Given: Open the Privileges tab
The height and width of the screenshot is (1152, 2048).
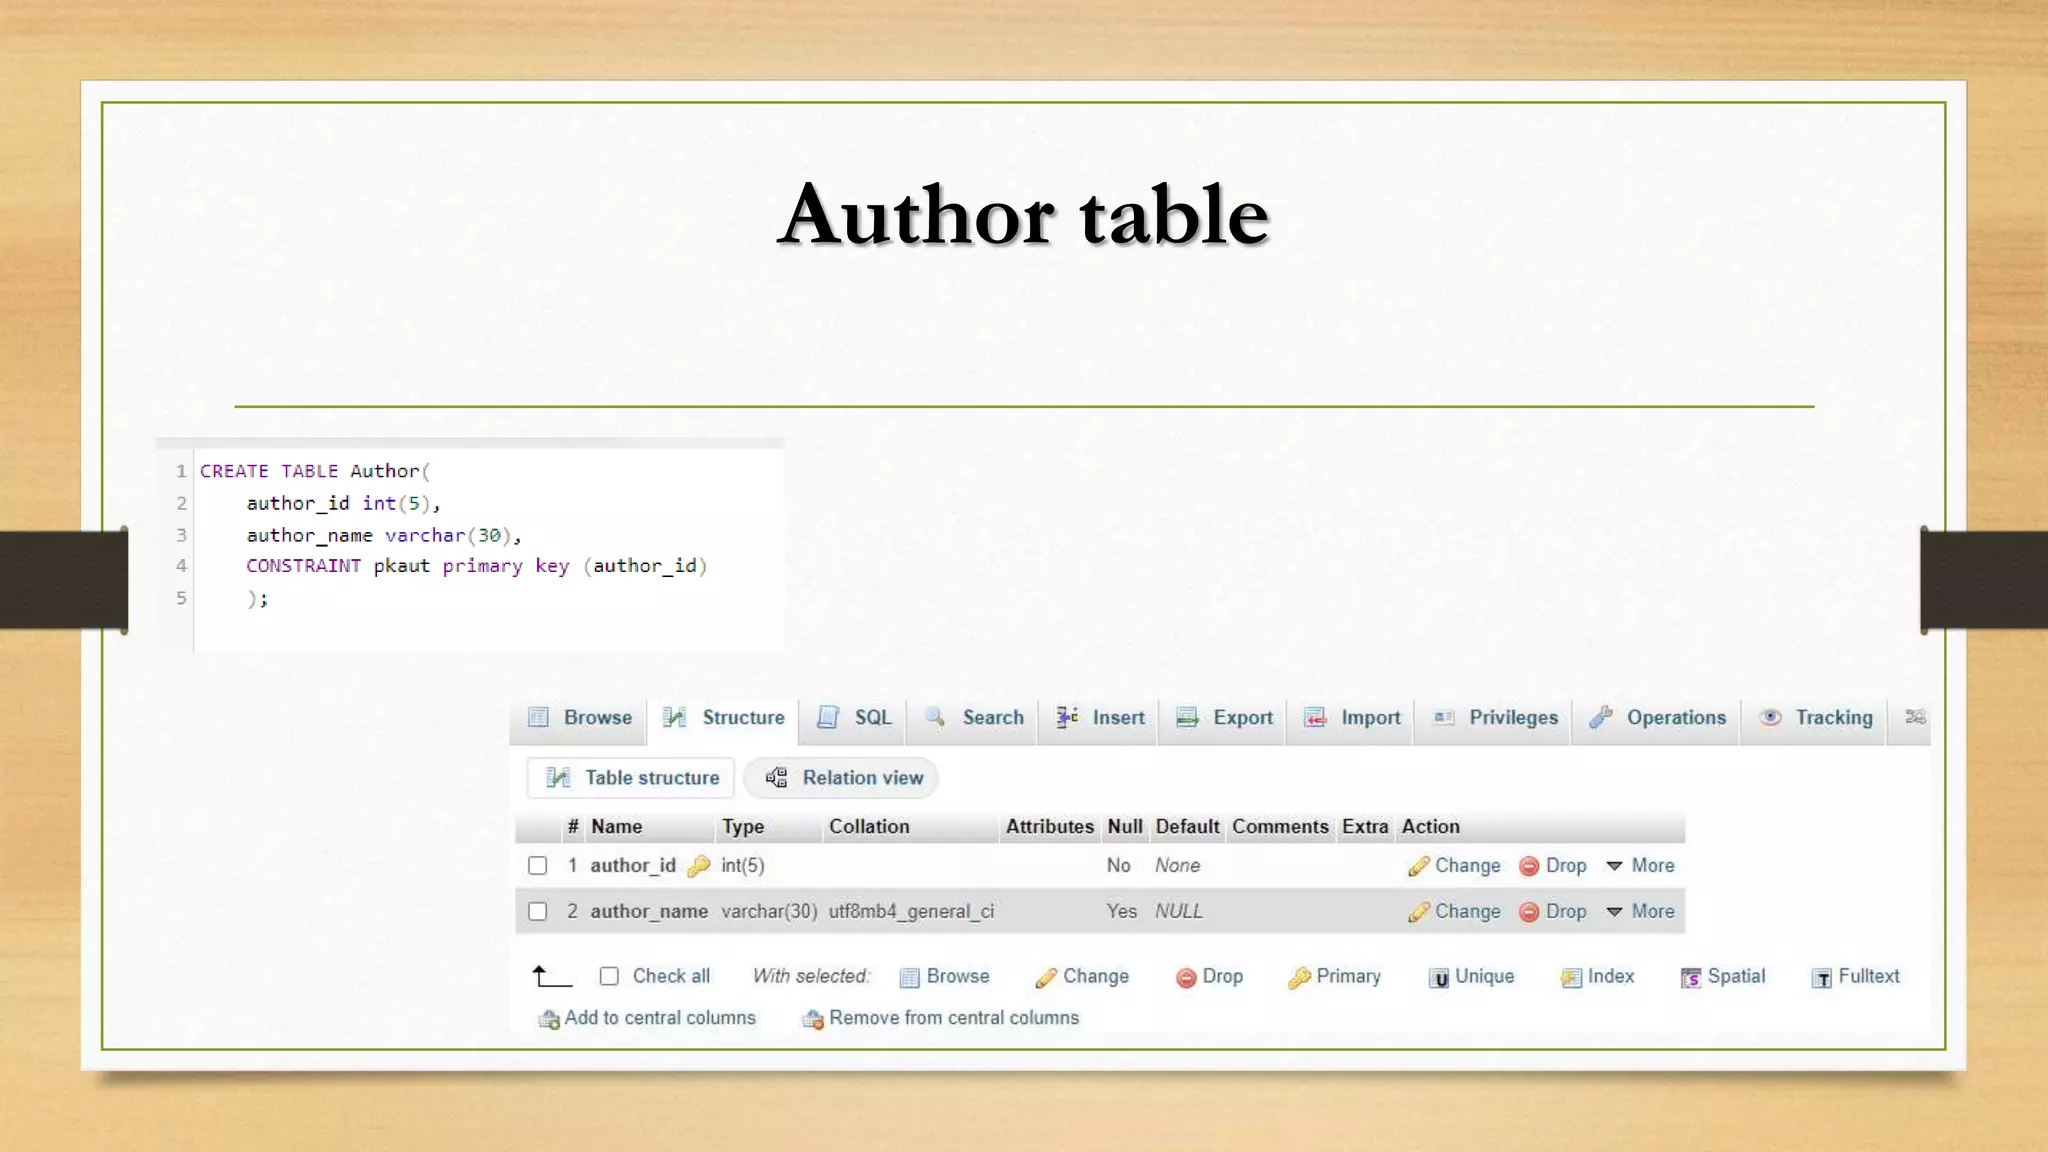Looking at the screenshot, I should point(1495,718).
